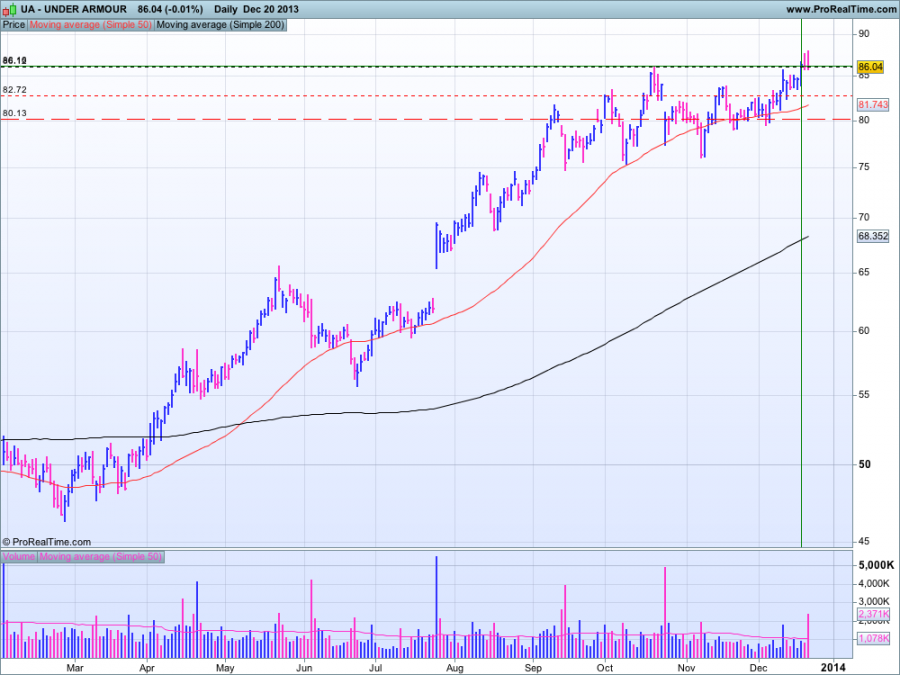This screenshot has width=900, height=675.
Task: Click the May month label on time axis
Action: 225,668
